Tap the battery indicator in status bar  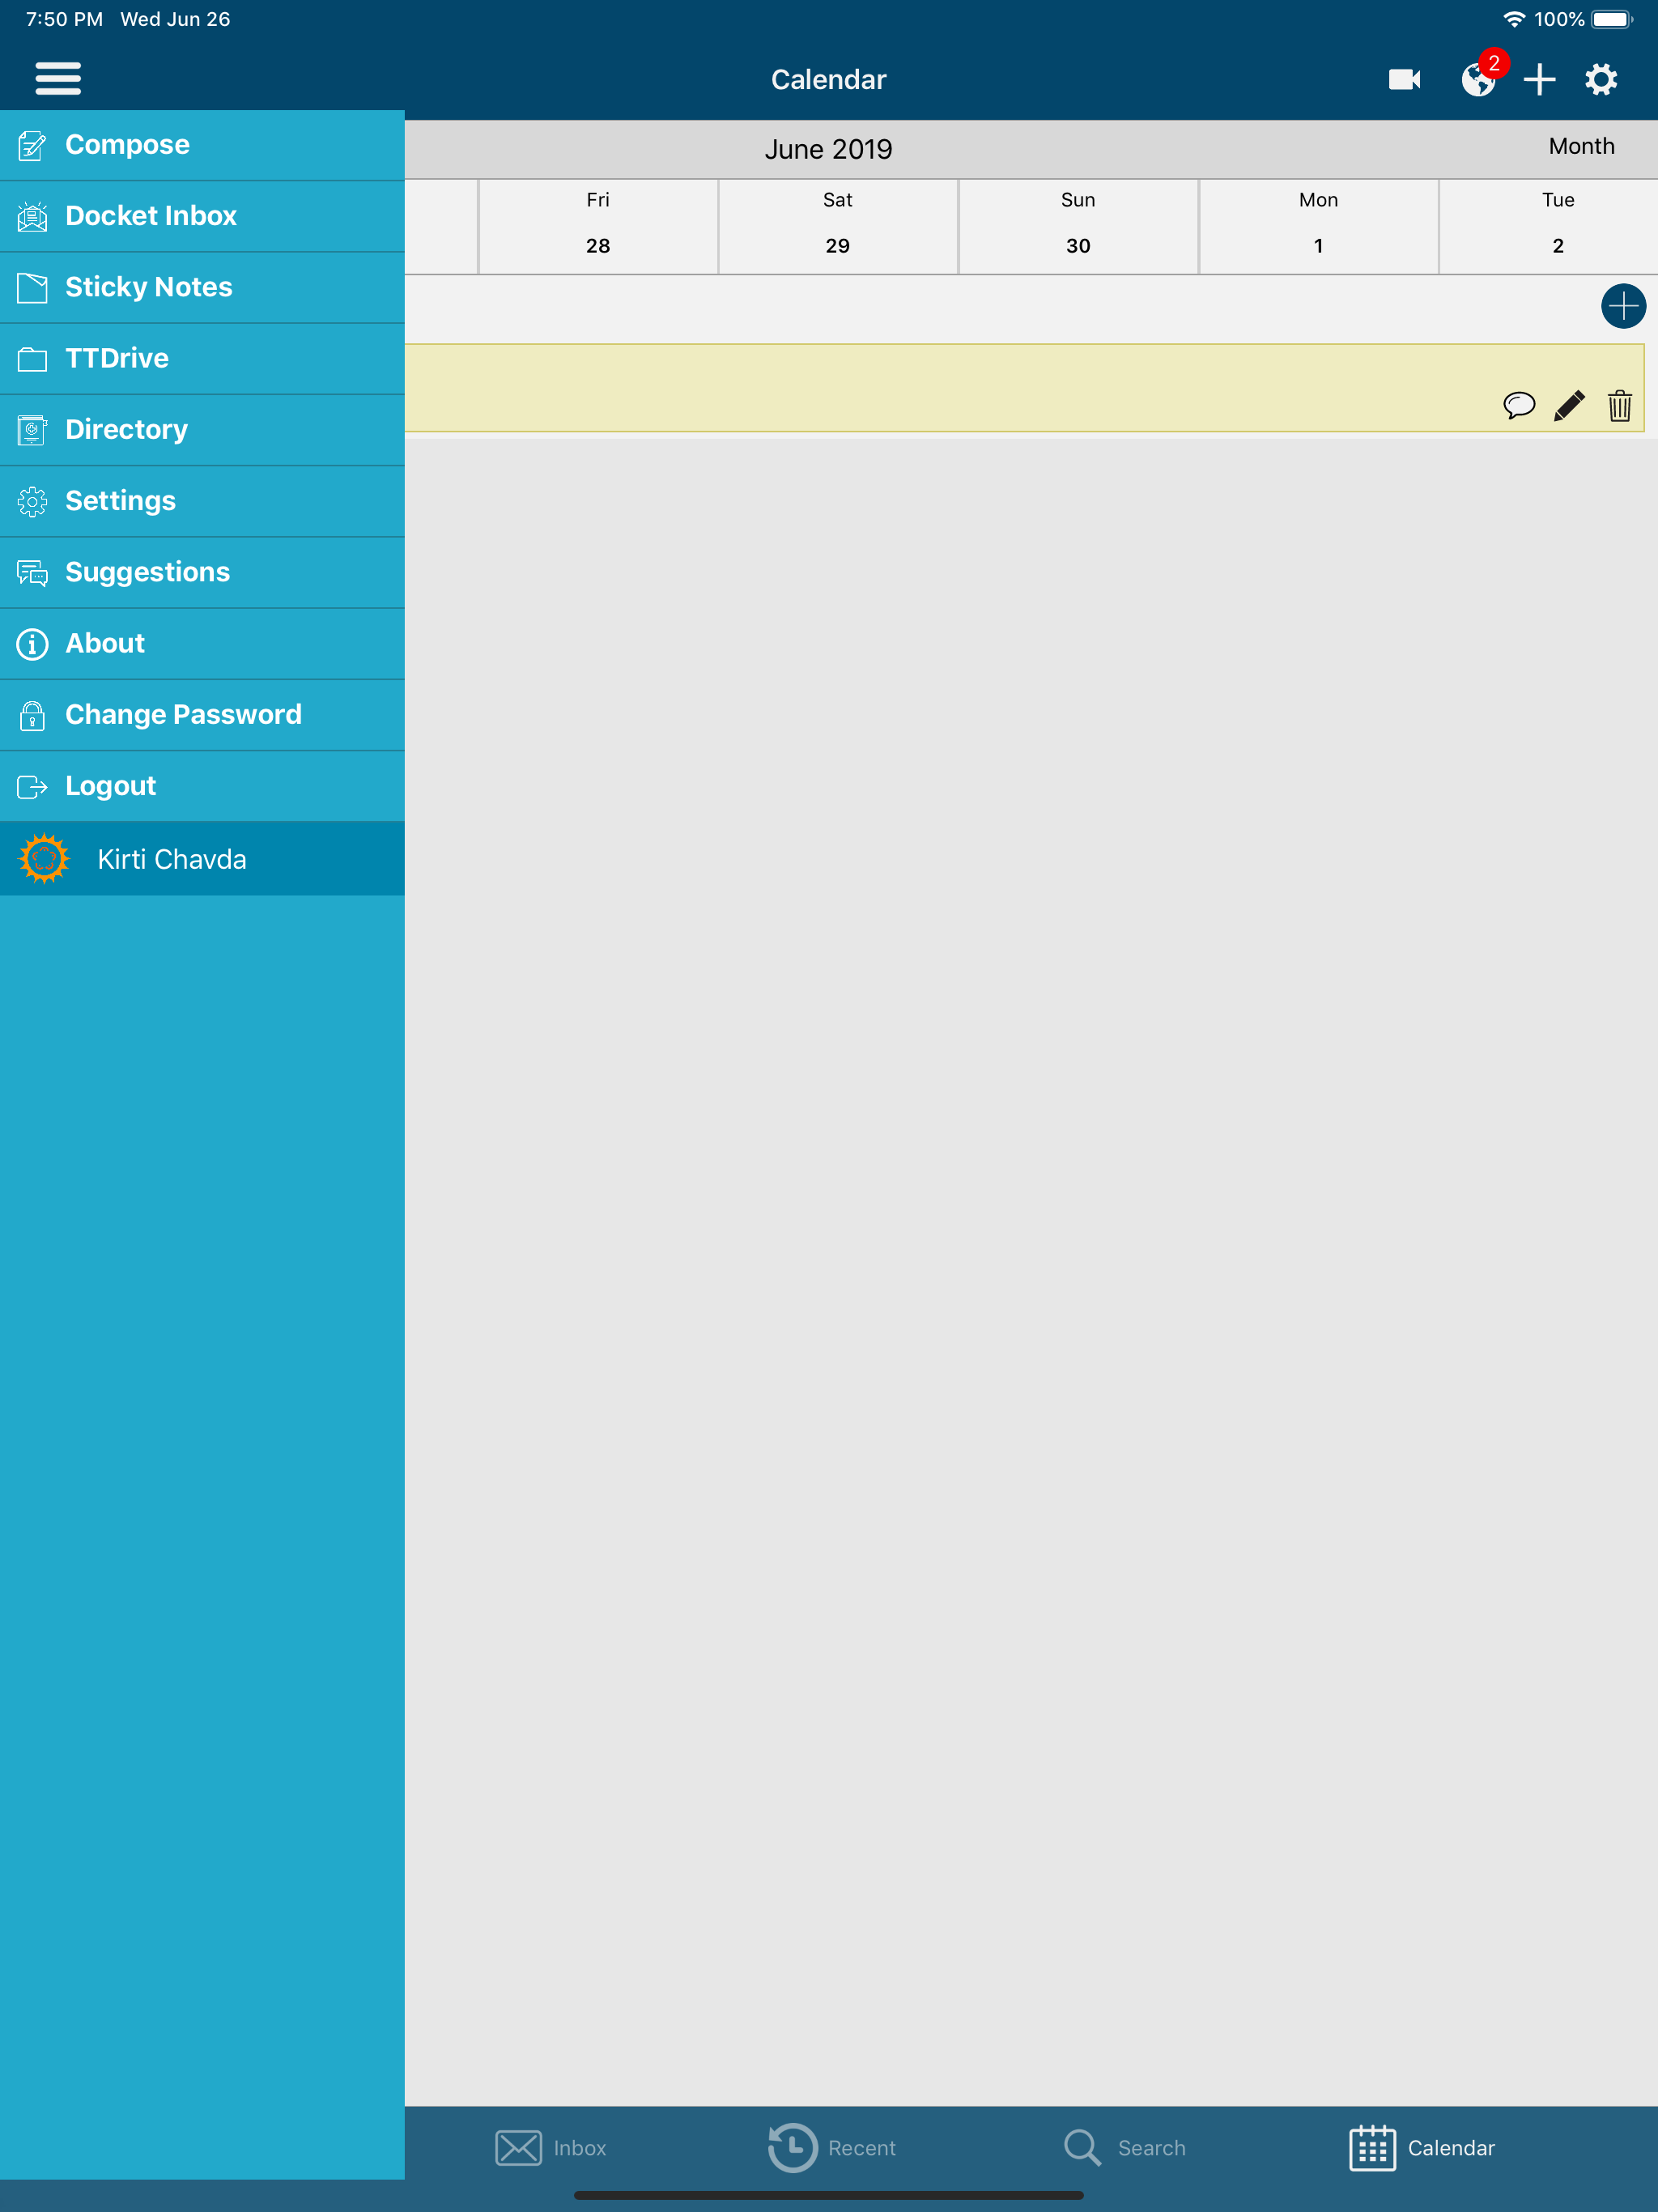click(1611, 19)
